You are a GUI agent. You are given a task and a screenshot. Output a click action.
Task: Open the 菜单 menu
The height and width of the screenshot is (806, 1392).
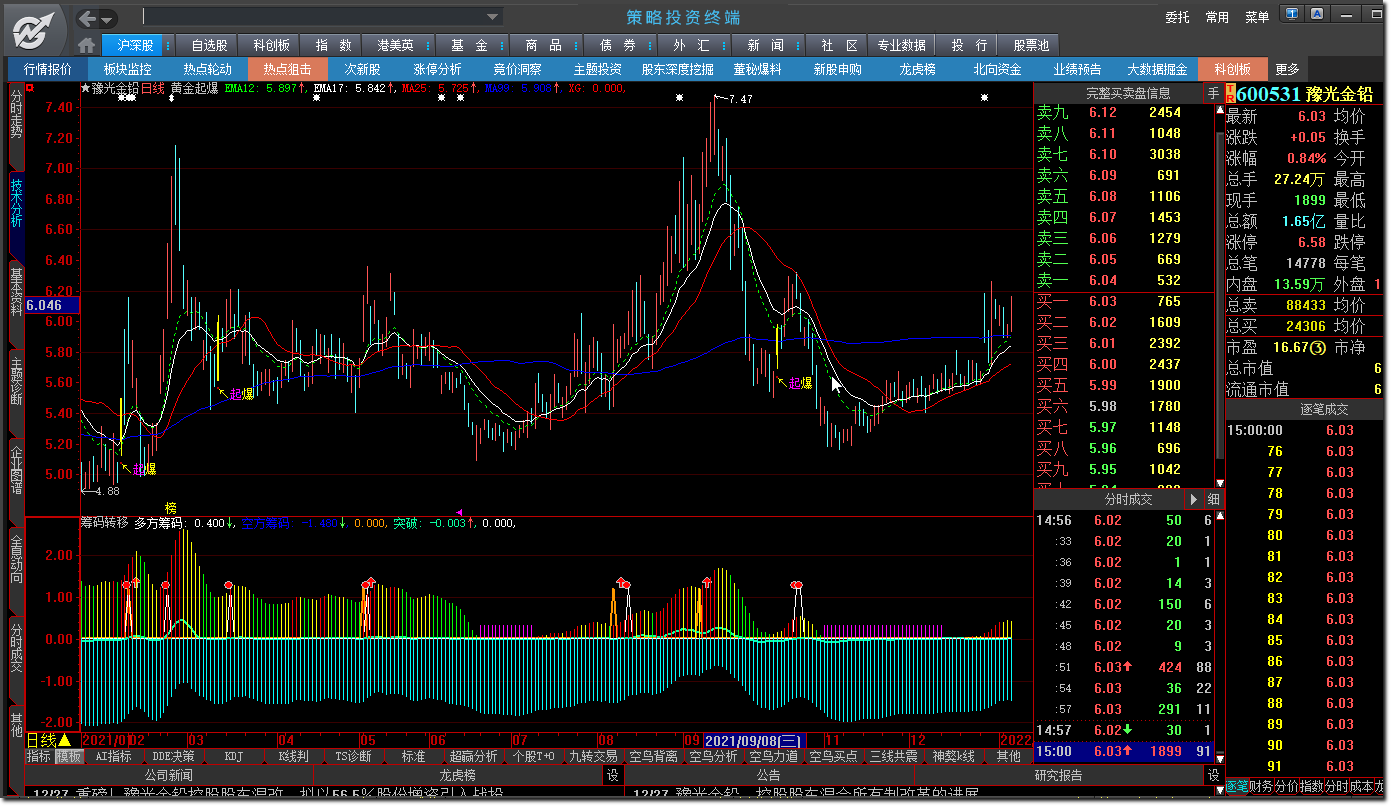point(1257,17)
